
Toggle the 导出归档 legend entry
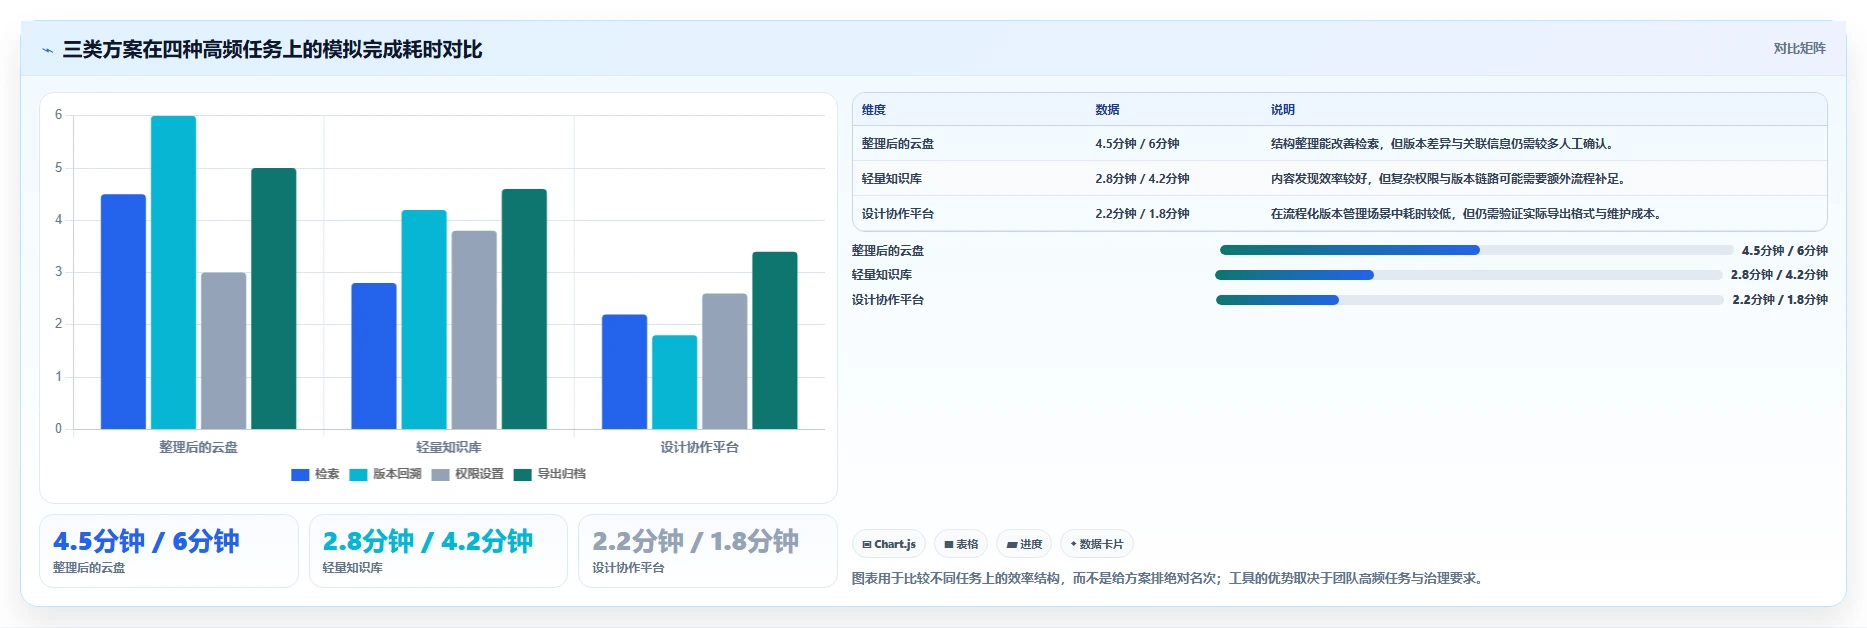point(549,474)
